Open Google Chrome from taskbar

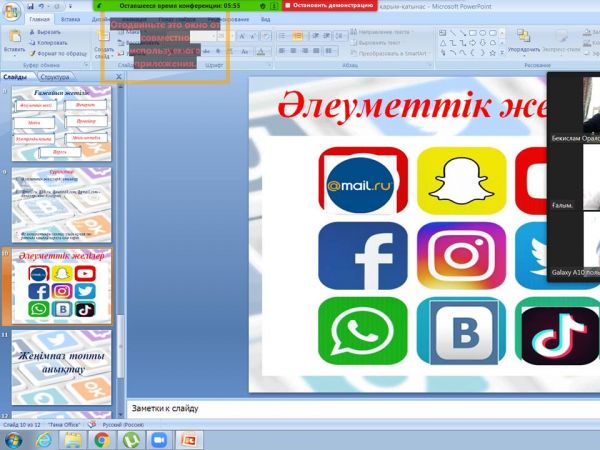coord(101,439)
